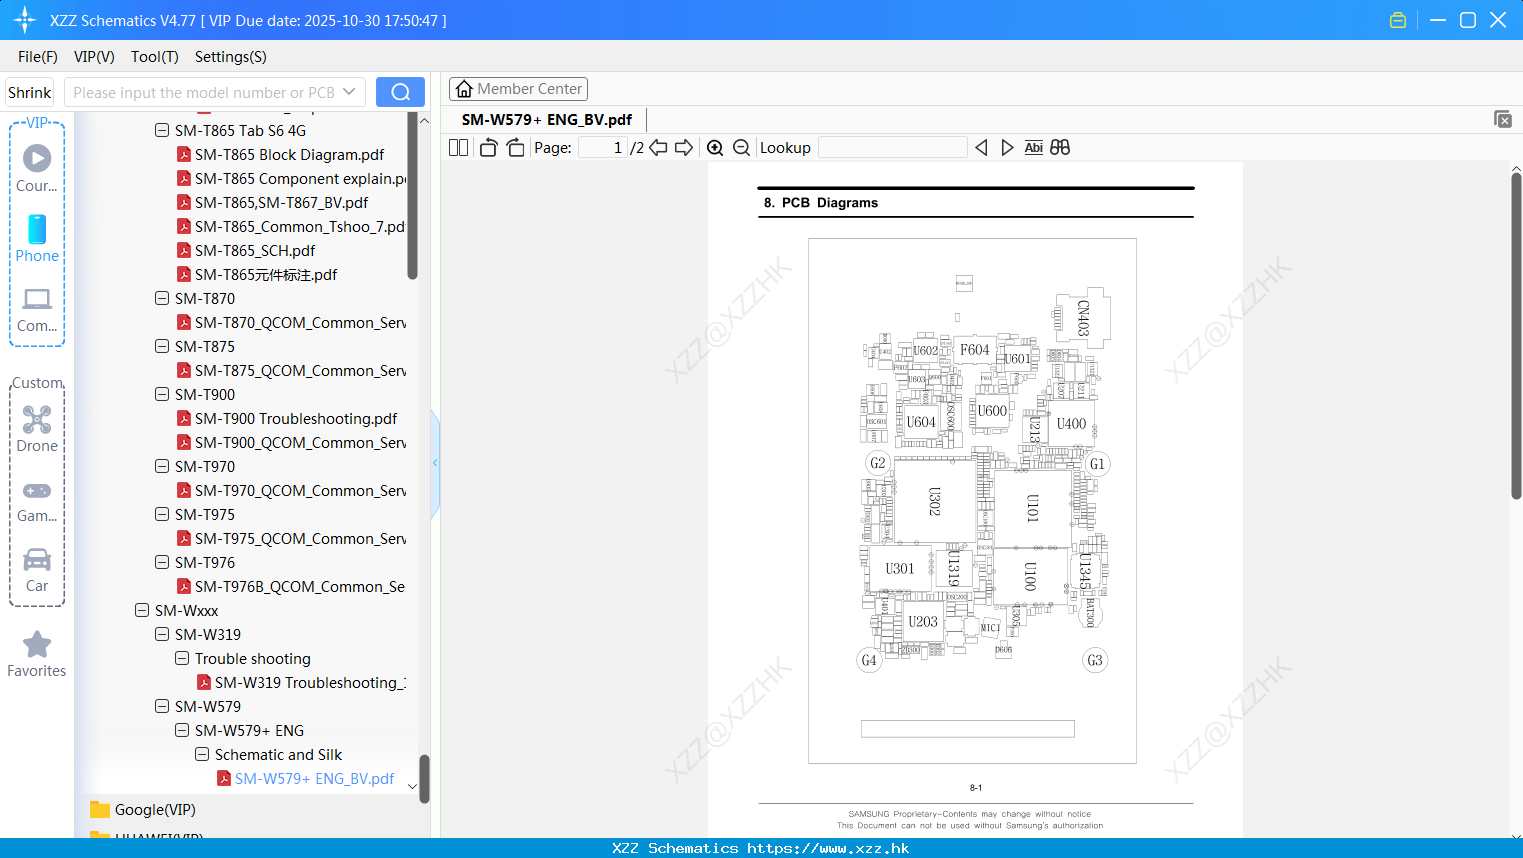Collapse the SM-T870 tree node
This screenshot has width=1523, height=858.
click(x=162, y=298)
